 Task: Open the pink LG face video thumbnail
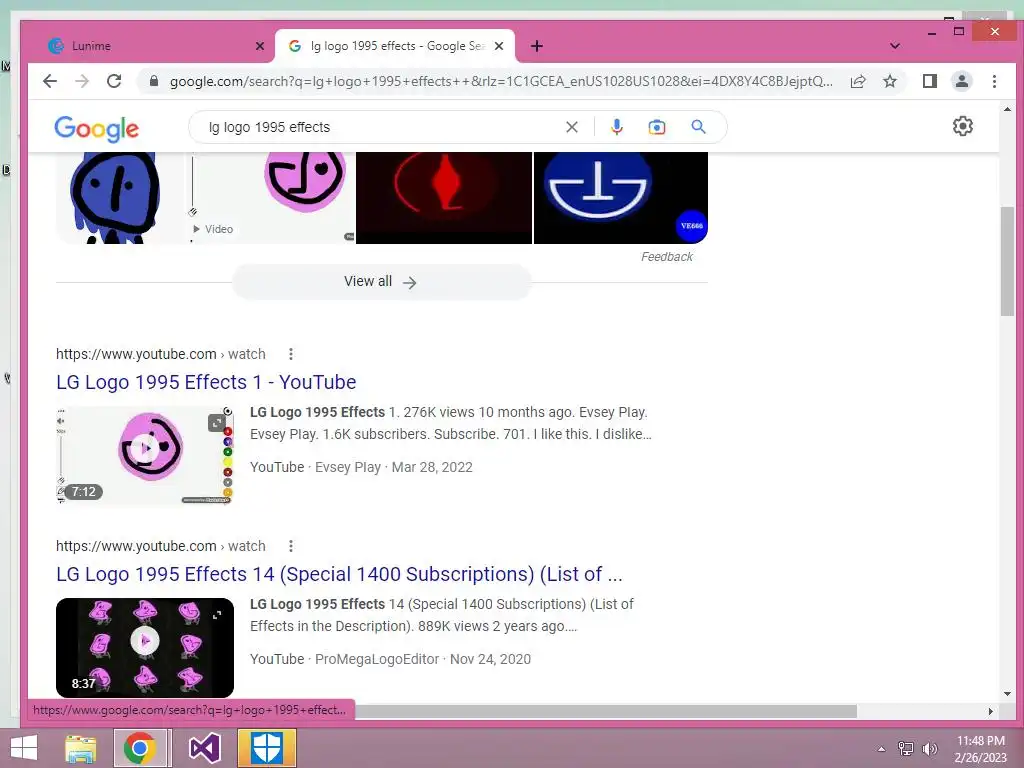pos(273,197)
